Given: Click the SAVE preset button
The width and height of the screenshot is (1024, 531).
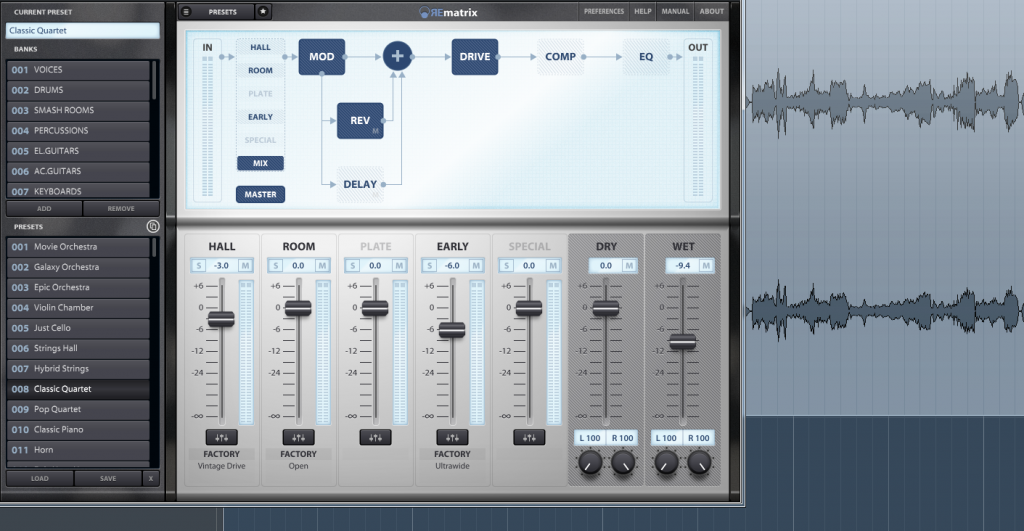Looking at the screenshot, I should click(x=108, y=479).
